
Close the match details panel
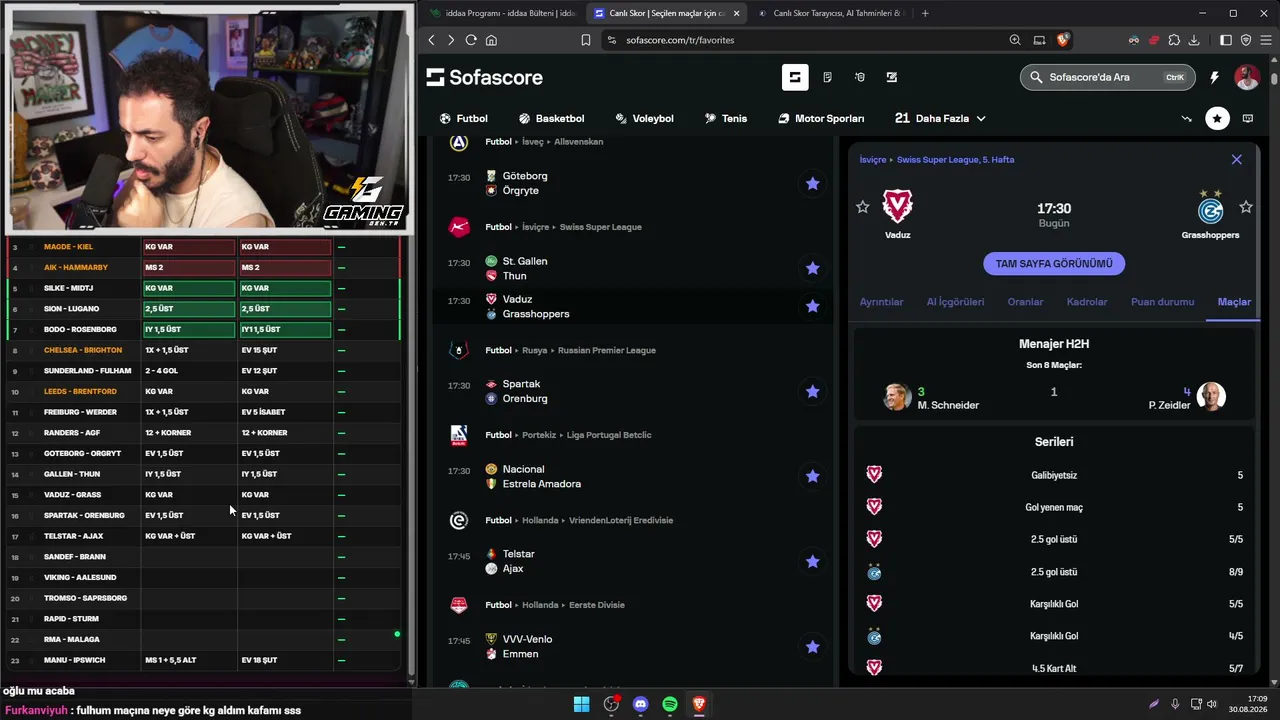point(1237,159)
